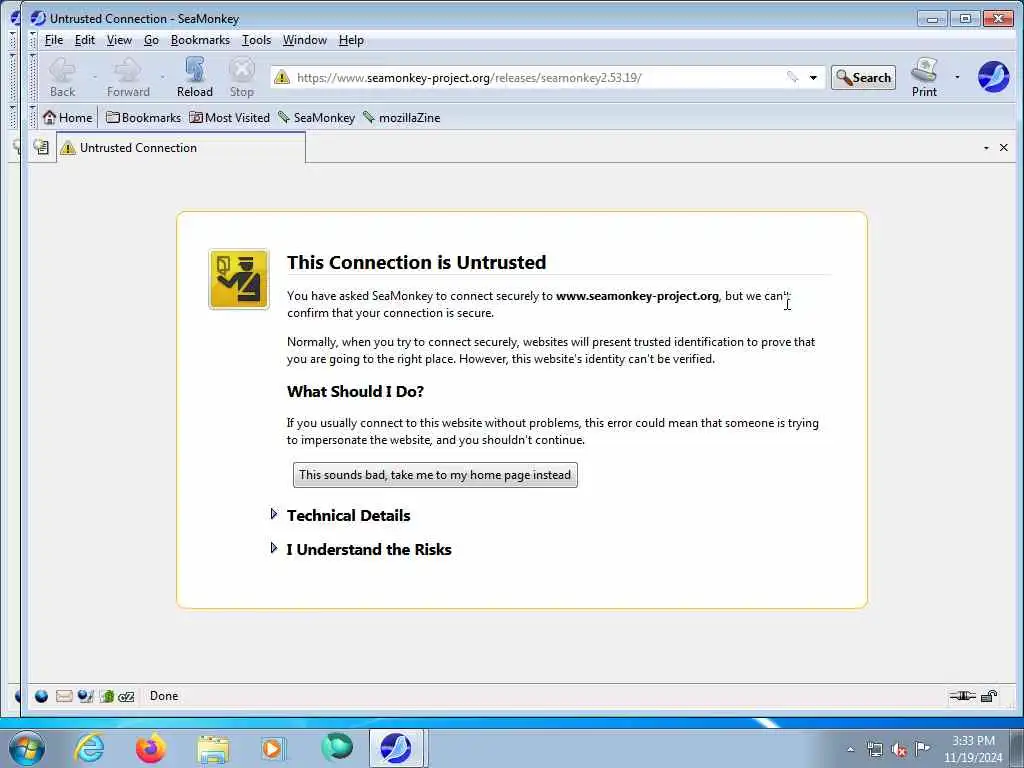The image size is (1024, 768).
Task: Click the untrusted connection officer icon
Action: (238, 279)
